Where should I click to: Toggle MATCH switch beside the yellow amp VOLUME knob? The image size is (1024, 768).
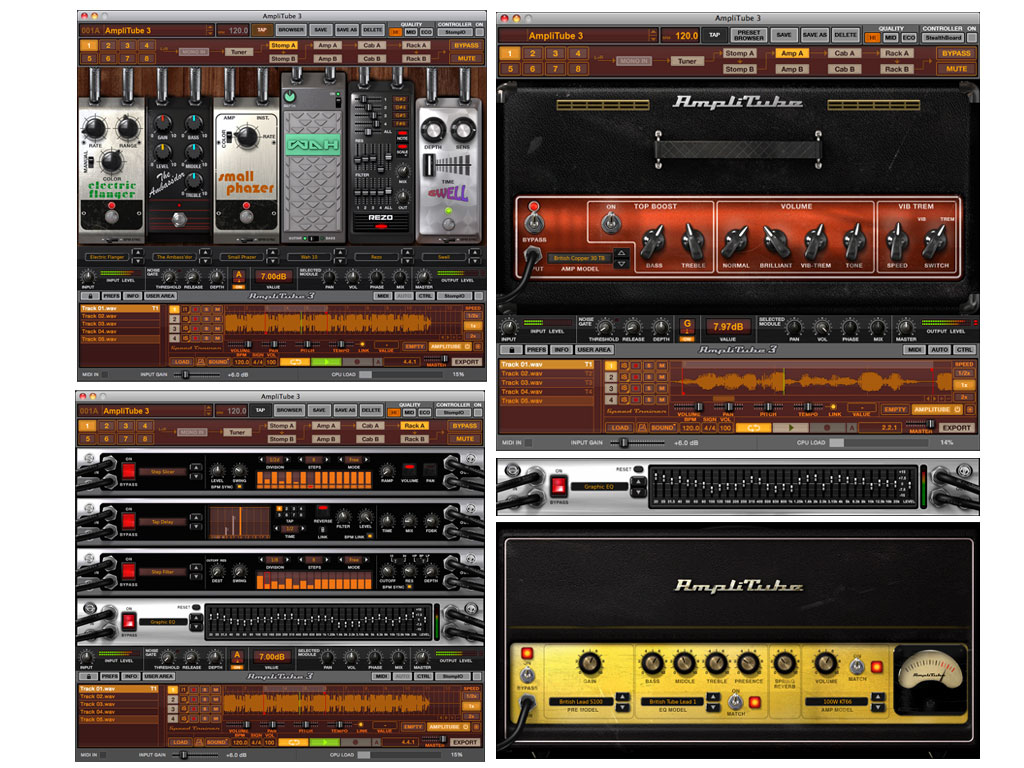[x=856, y=665]
